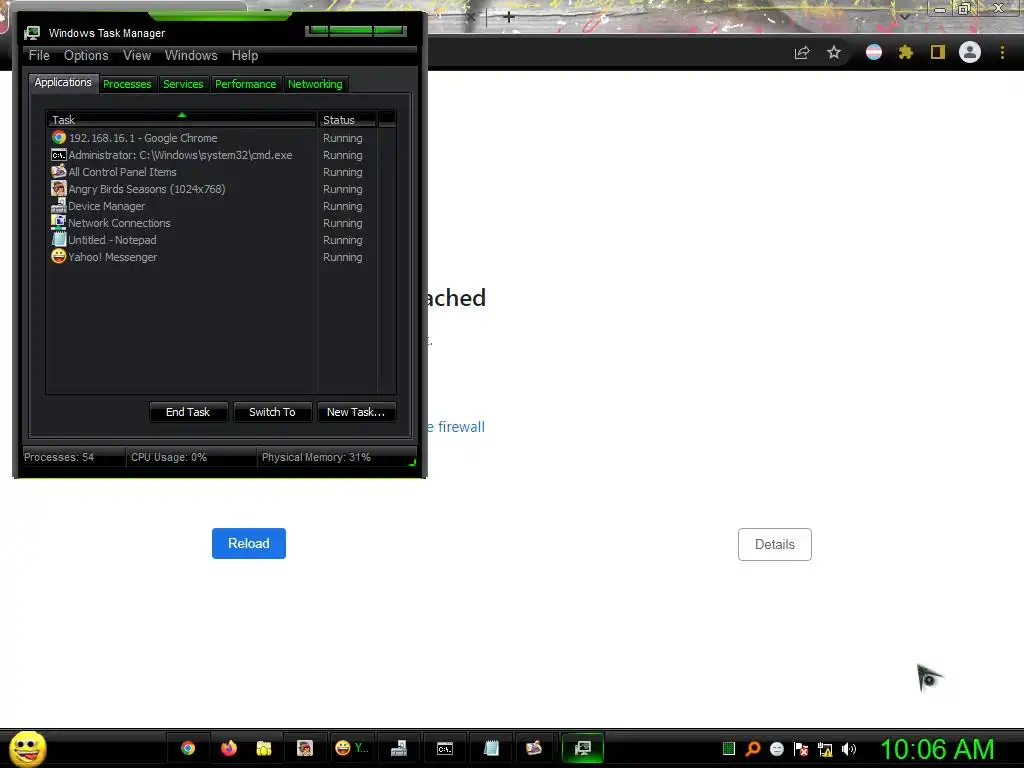This screenshot has height=768, width=1024.
Task: Open Chrome's three-dot menu
Action: point(1002,52)
